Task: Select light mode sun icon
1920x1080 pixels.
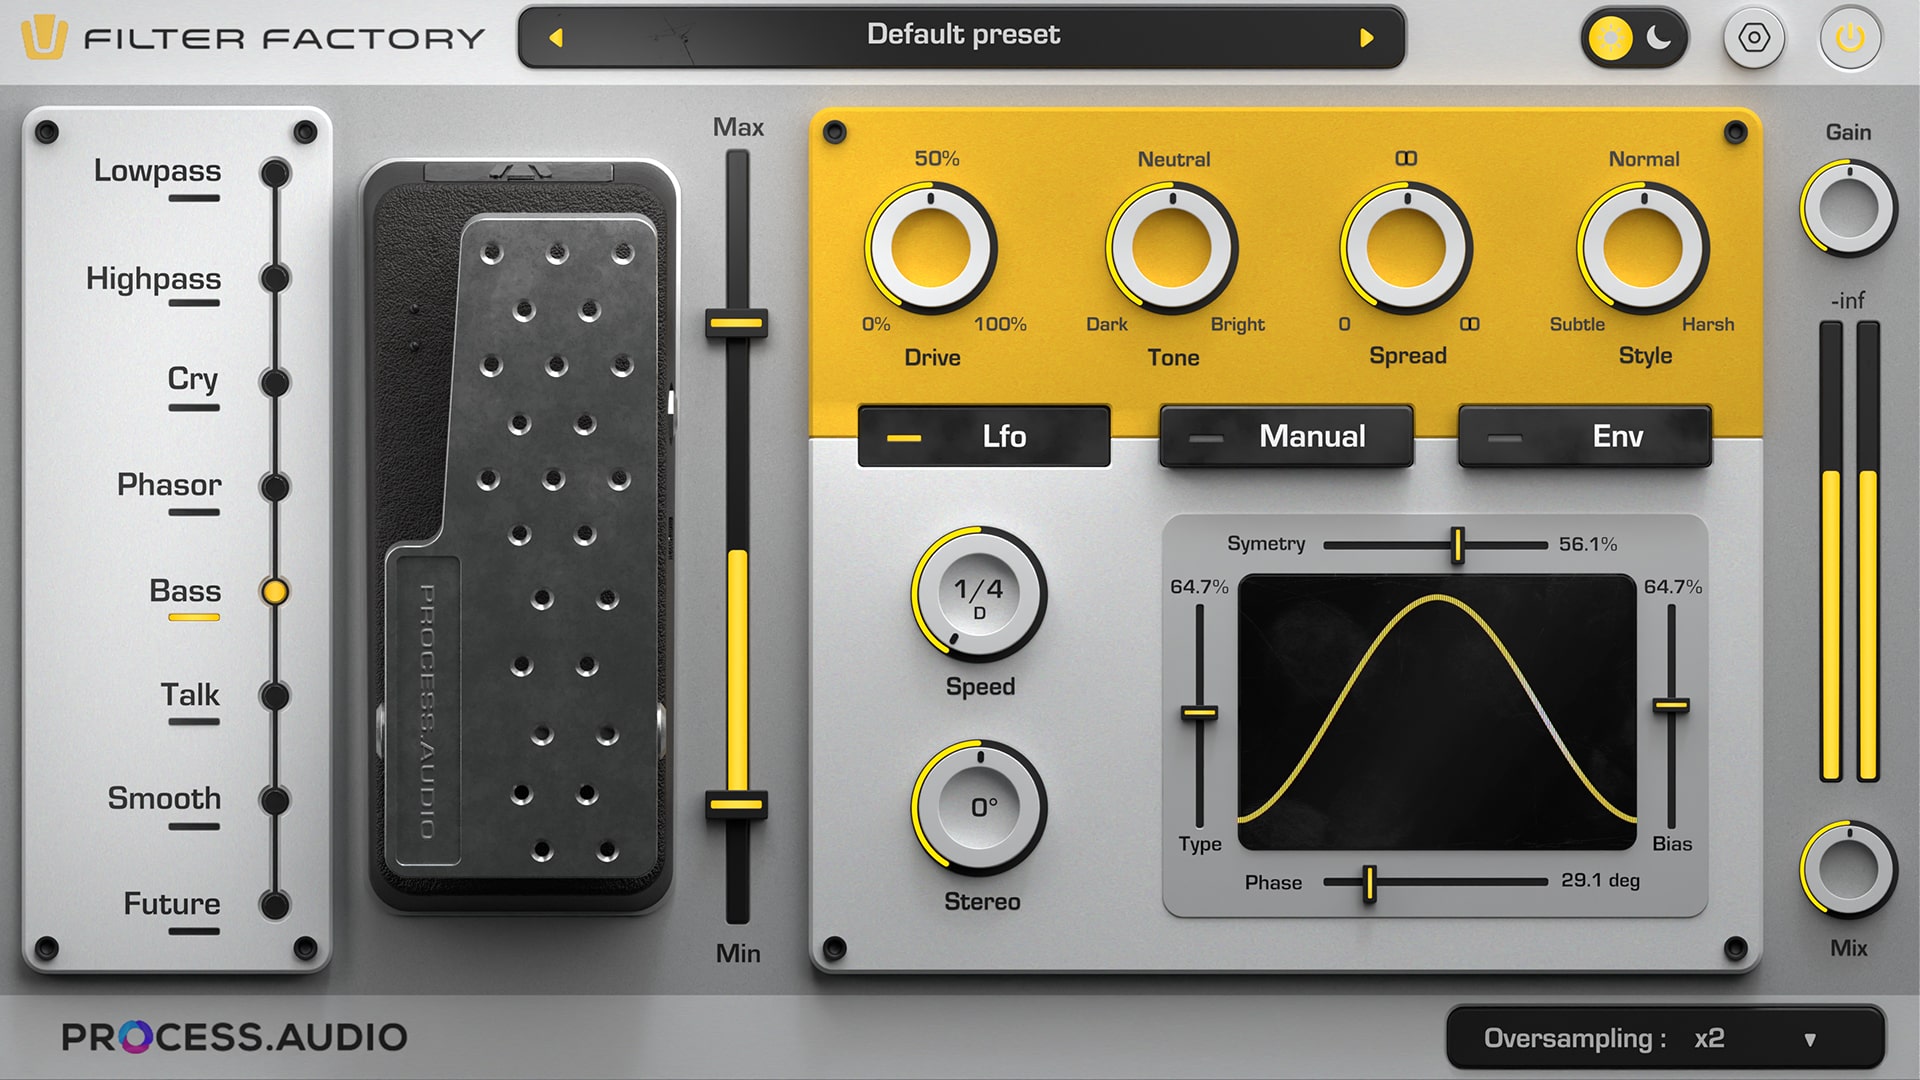Action: click(1610, 38)
